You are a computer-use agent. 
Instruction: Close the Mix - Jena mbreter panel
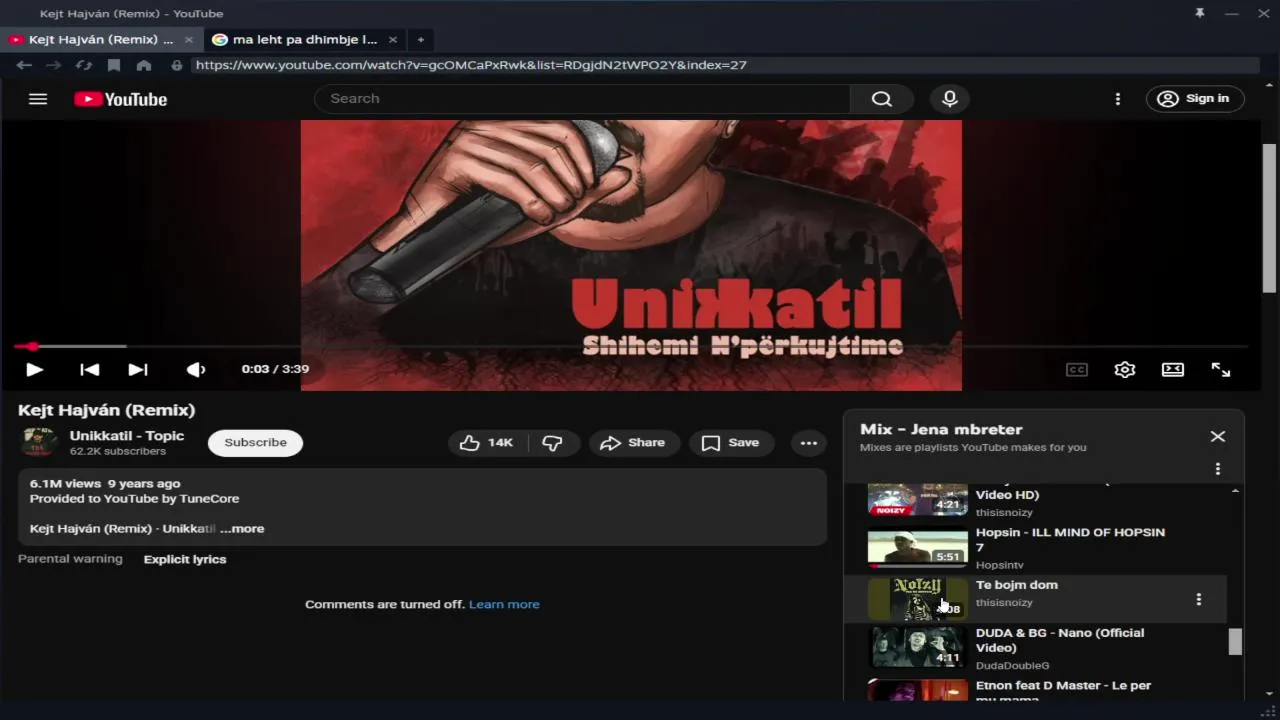click(x=1217, y=436)
